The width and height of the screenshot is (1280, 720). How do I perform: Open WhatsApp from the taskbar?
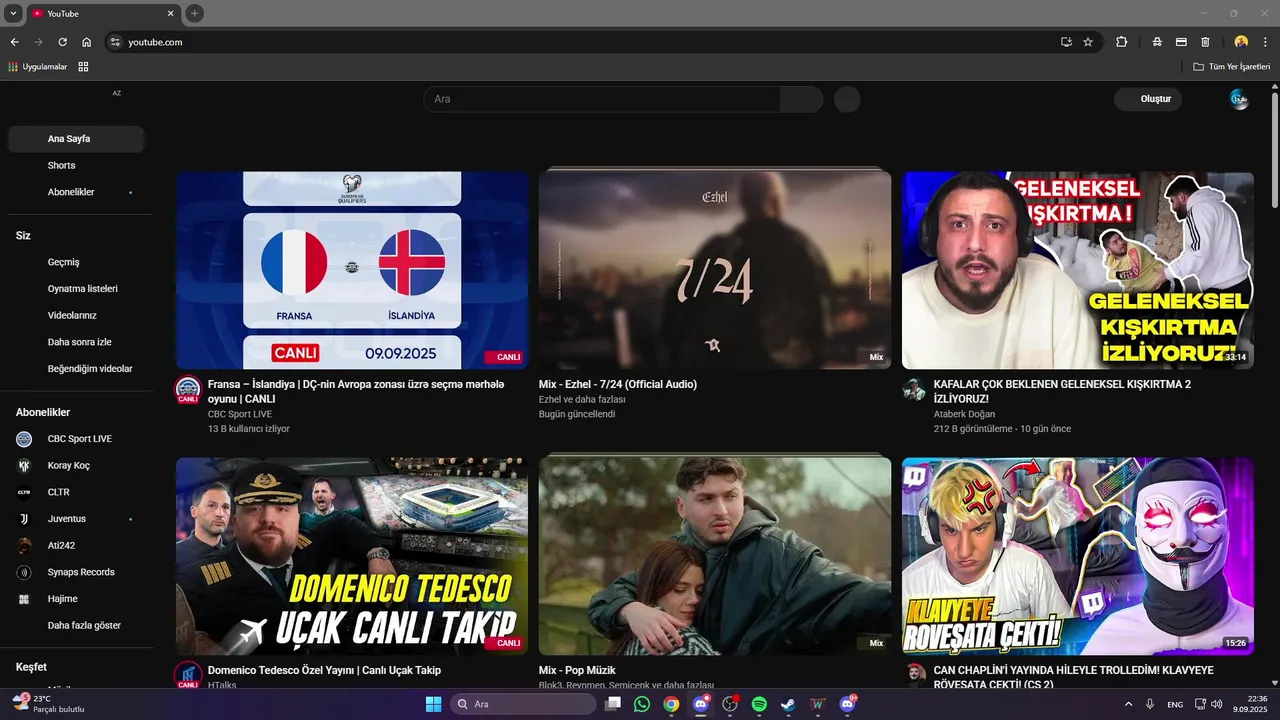(642, 704)
